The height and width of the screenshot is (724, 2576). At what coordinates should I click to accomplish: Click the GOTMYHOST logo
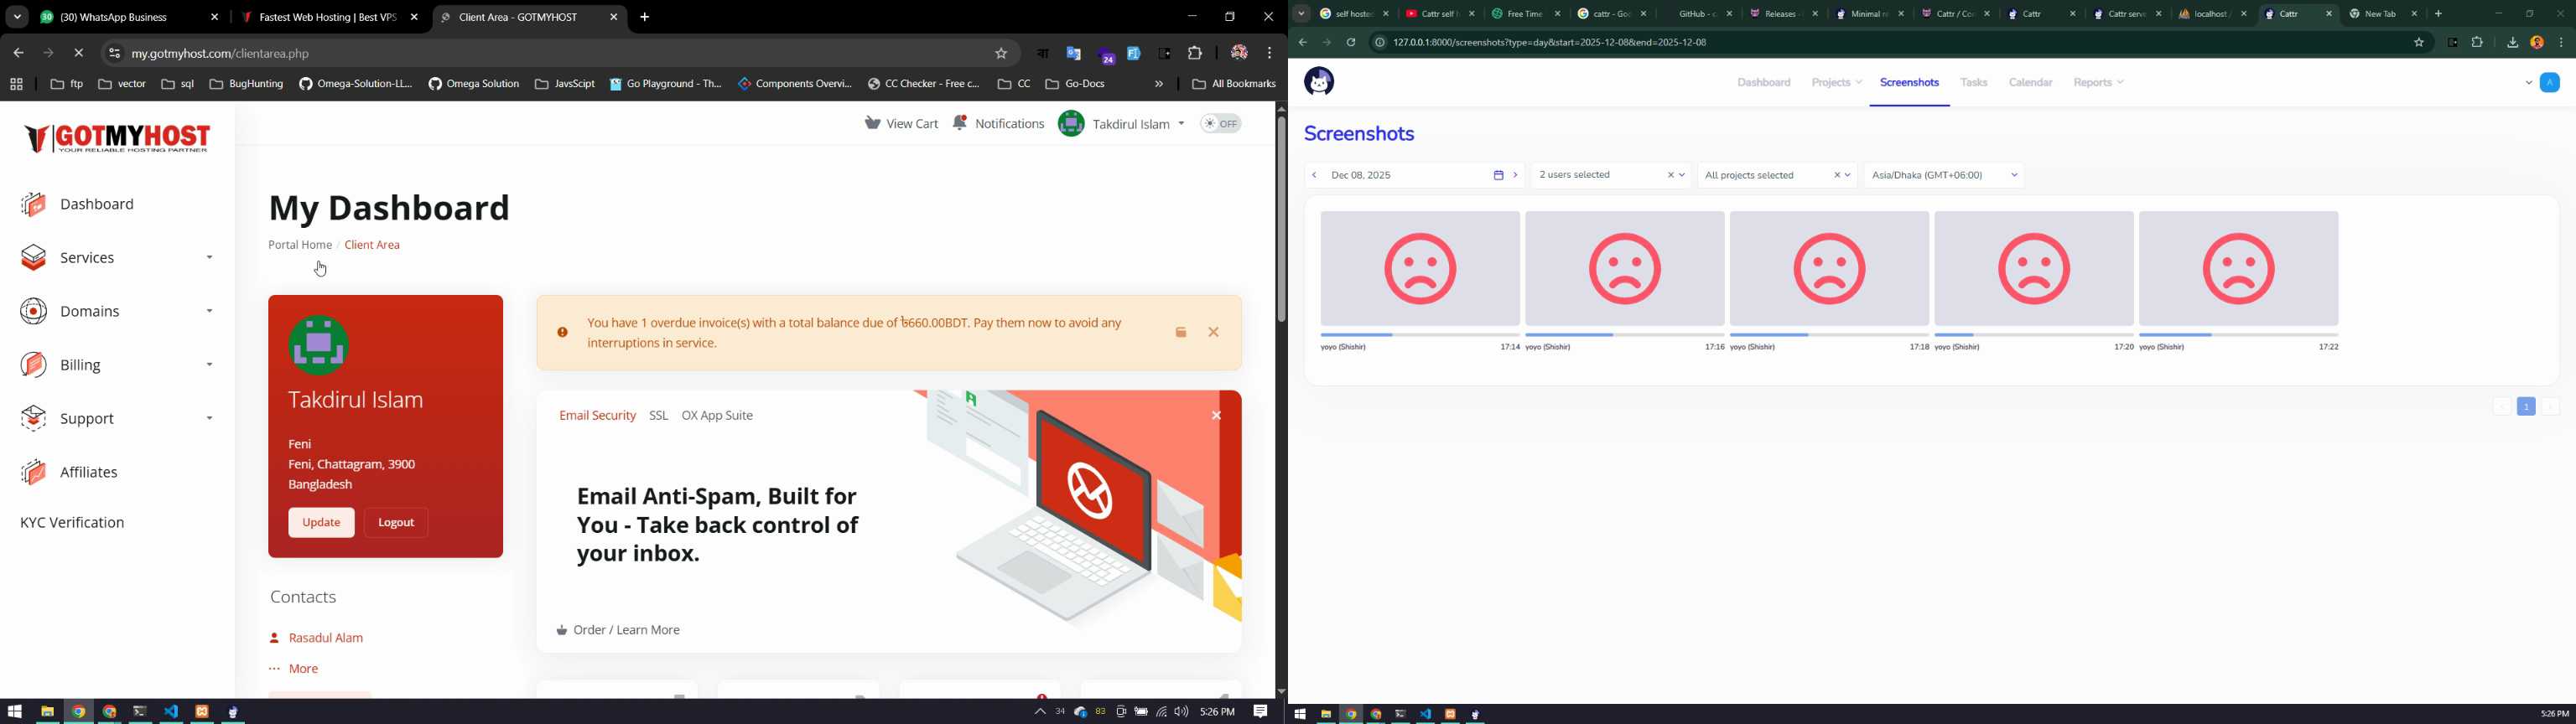pos(118,138)
